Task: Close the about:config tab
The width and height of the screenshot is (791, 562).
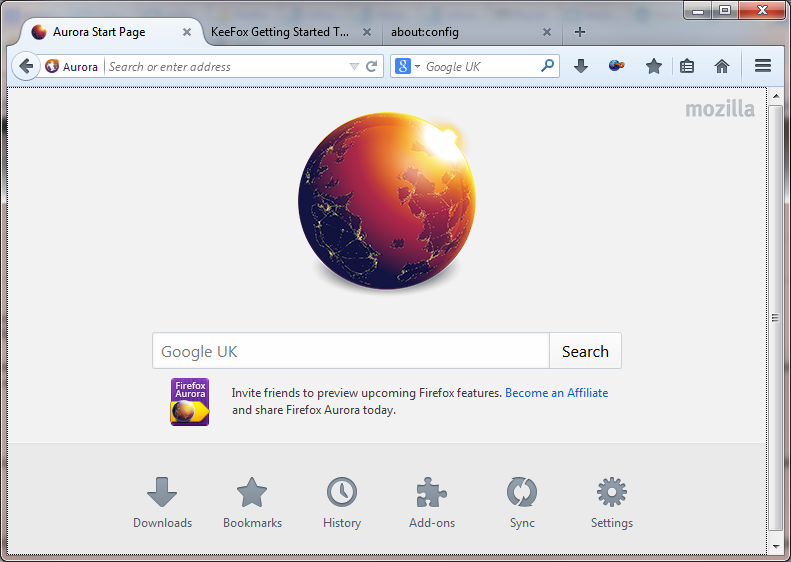Action: click(x=547, y=32)
